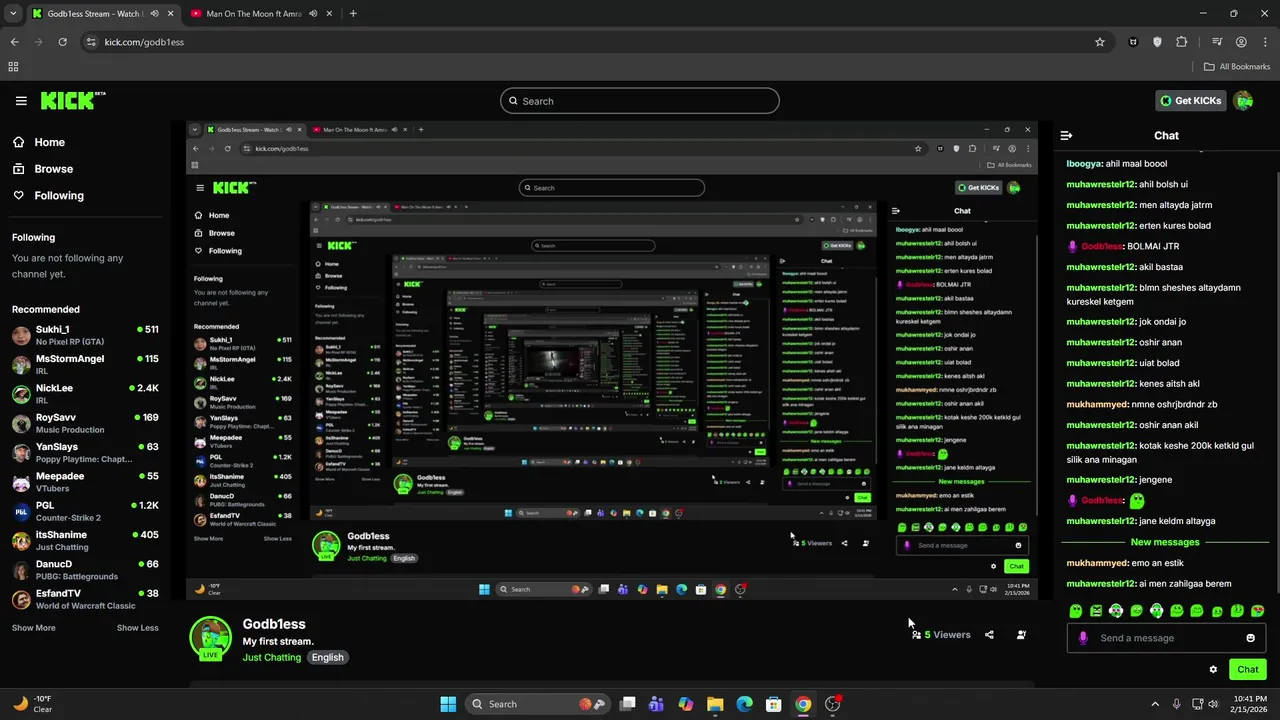Expand recommended list with Show More
The width and height of the screenshot is (1280, 720).
tap(33, 628)
